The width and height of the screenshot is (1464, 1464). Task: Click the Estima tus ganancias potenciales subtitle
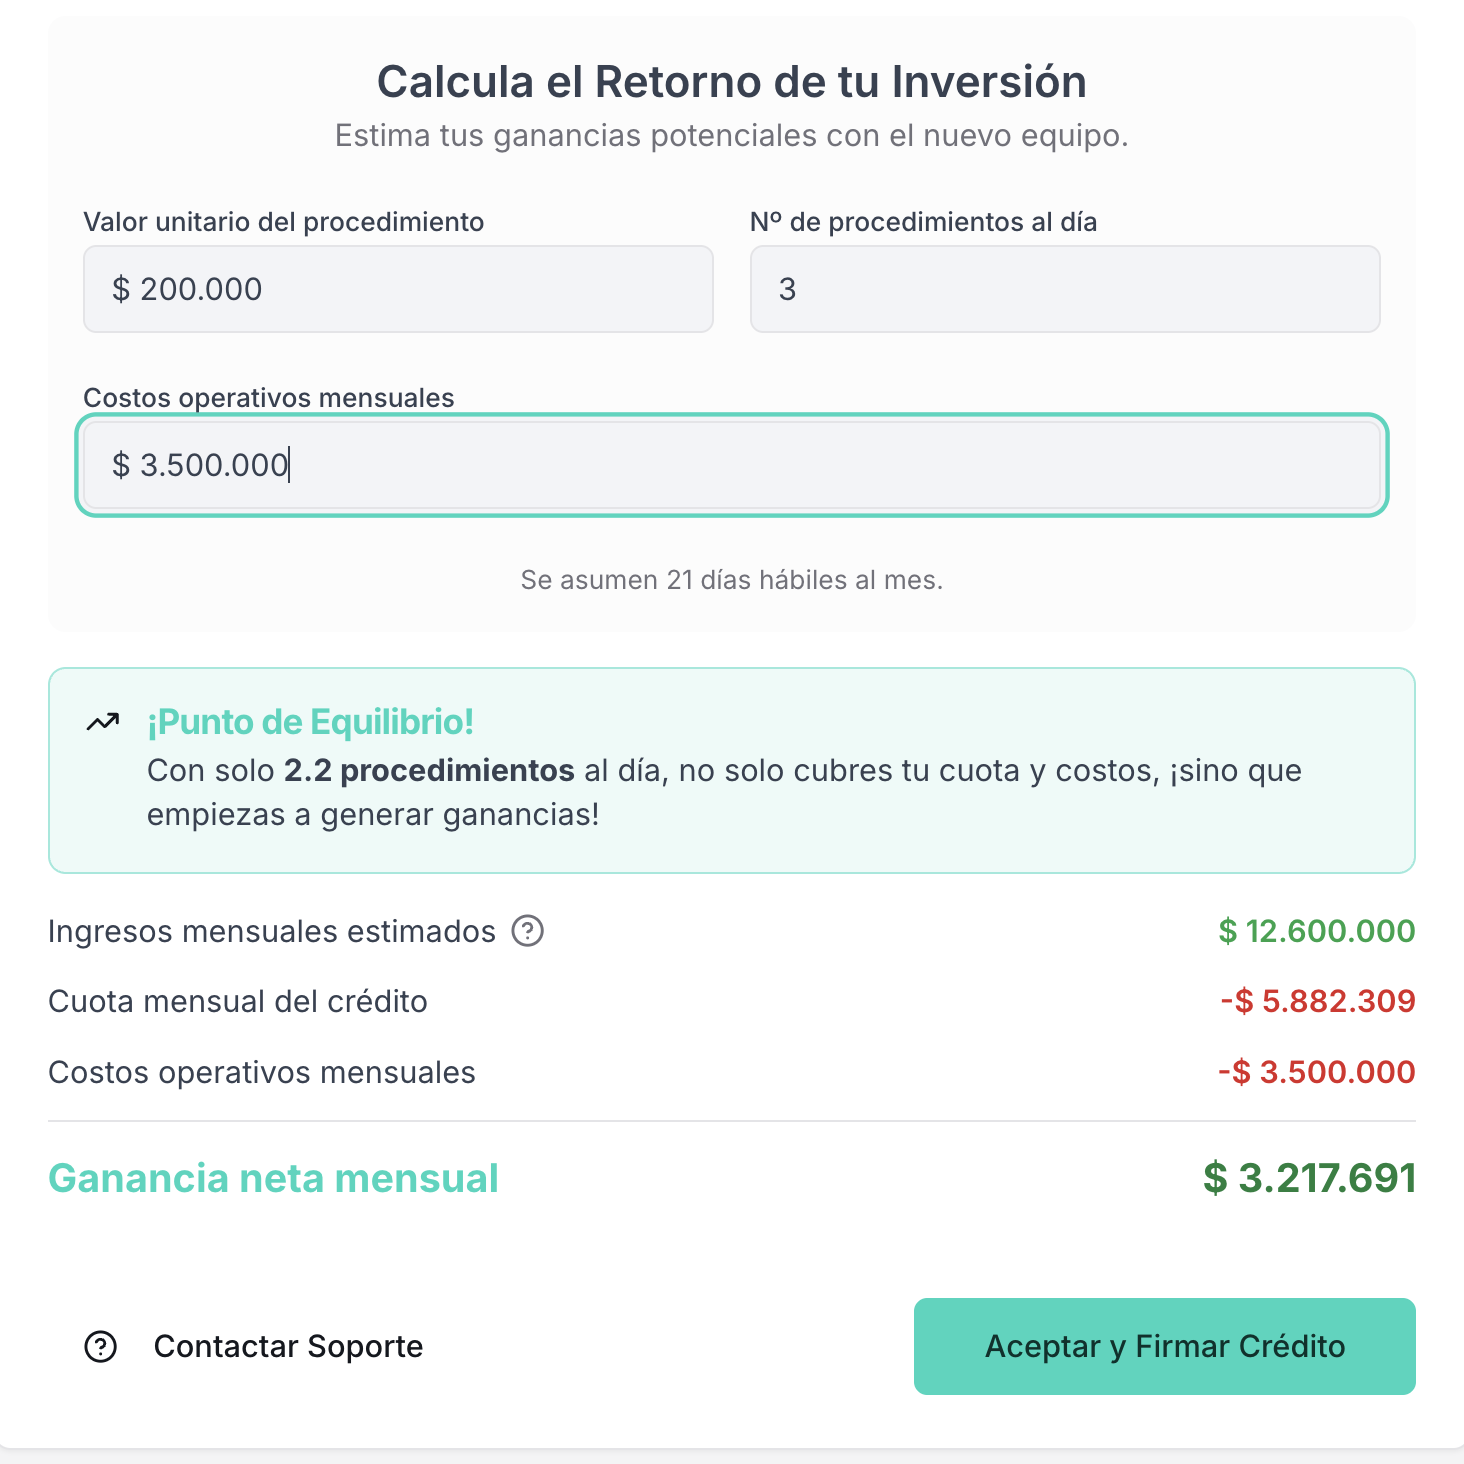731,136
